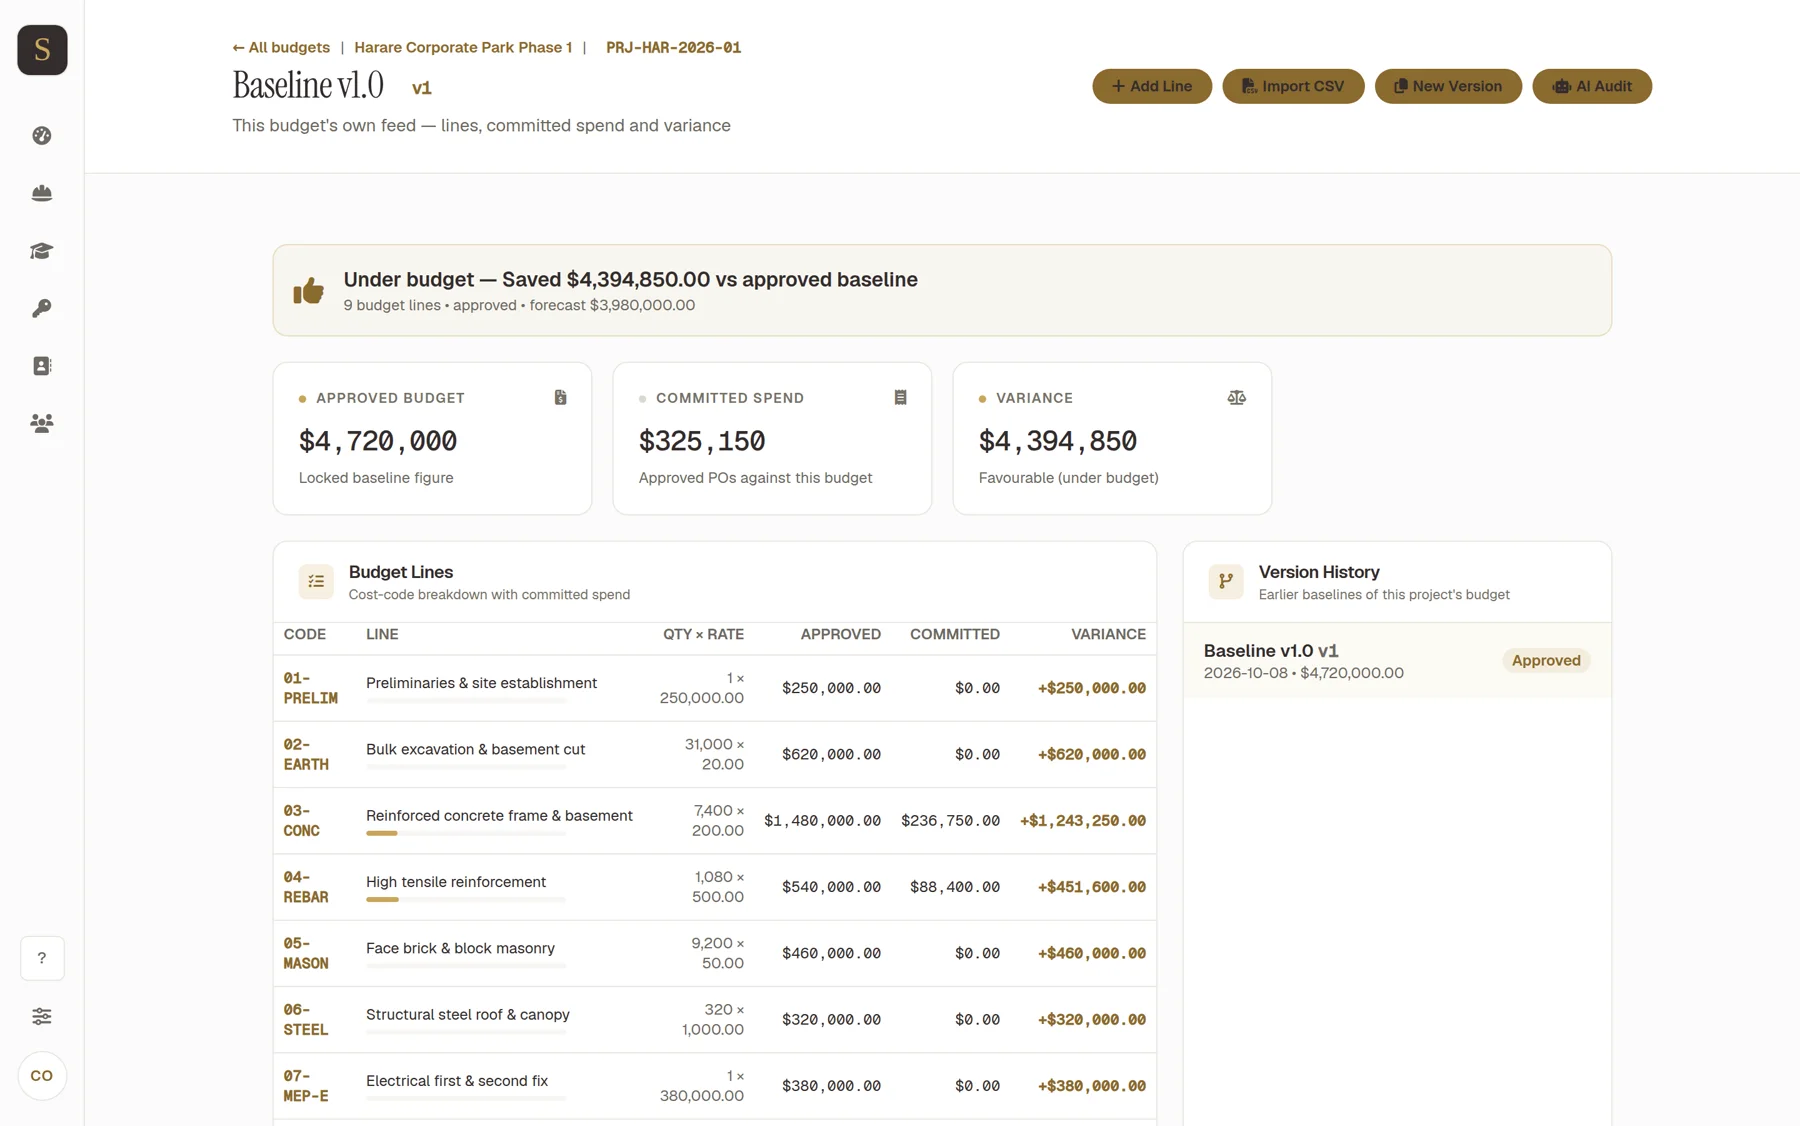Click the Variance balance scale icon
The image size is (1800, 1126).
pyautogui.click(x=1237, y=398)
